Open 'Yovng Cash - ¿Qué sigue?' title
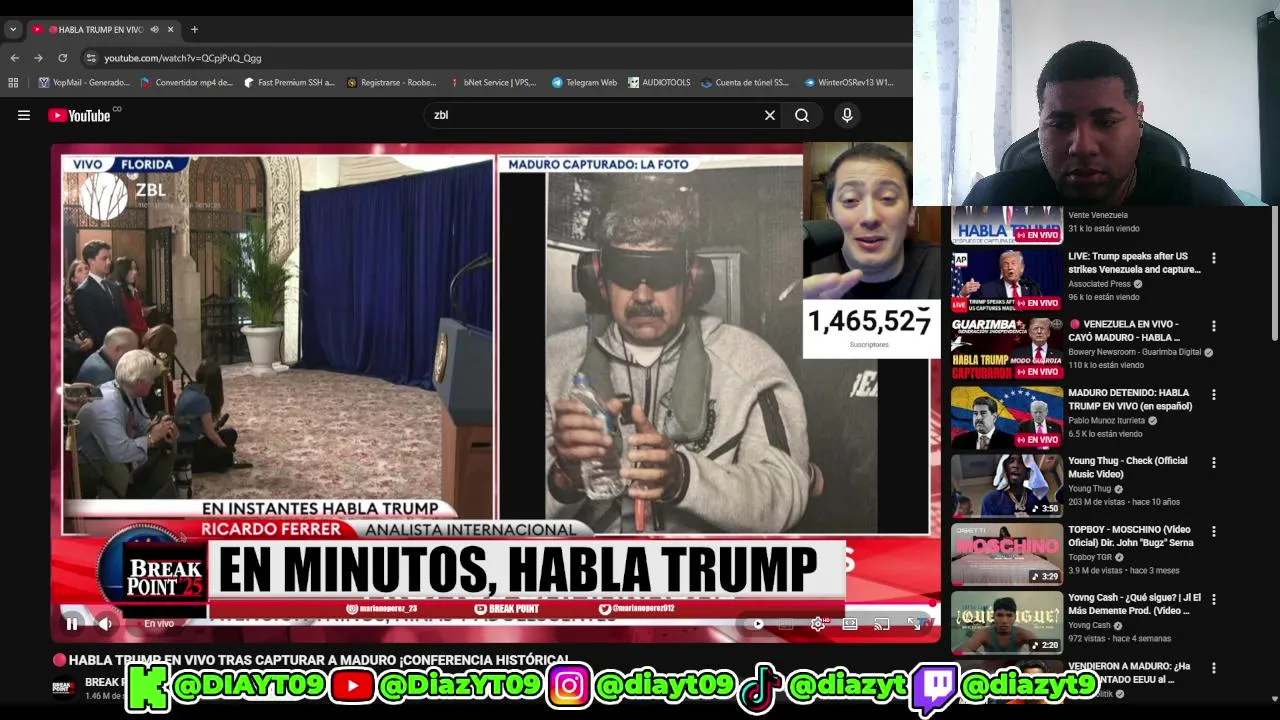Image resolution: width=1280 pixels, height=720 pixels. [1134, 604]
